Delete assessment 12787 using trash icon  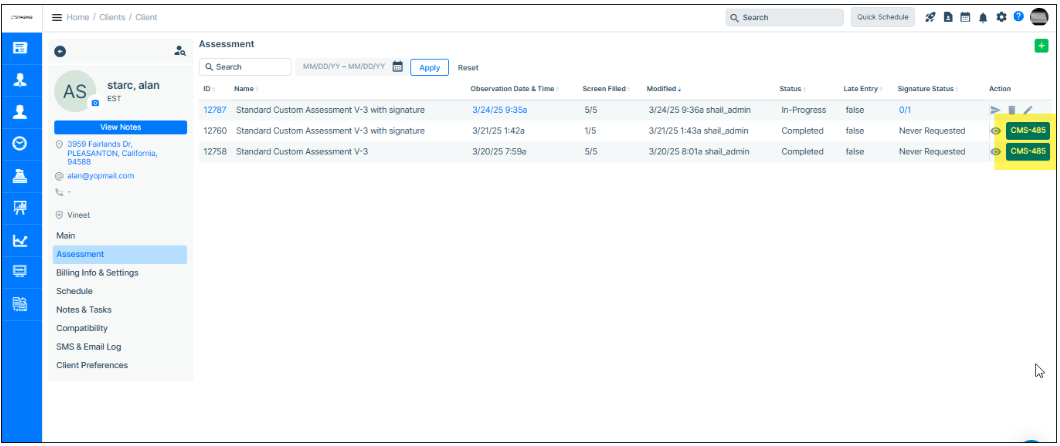click(1011, 110)
